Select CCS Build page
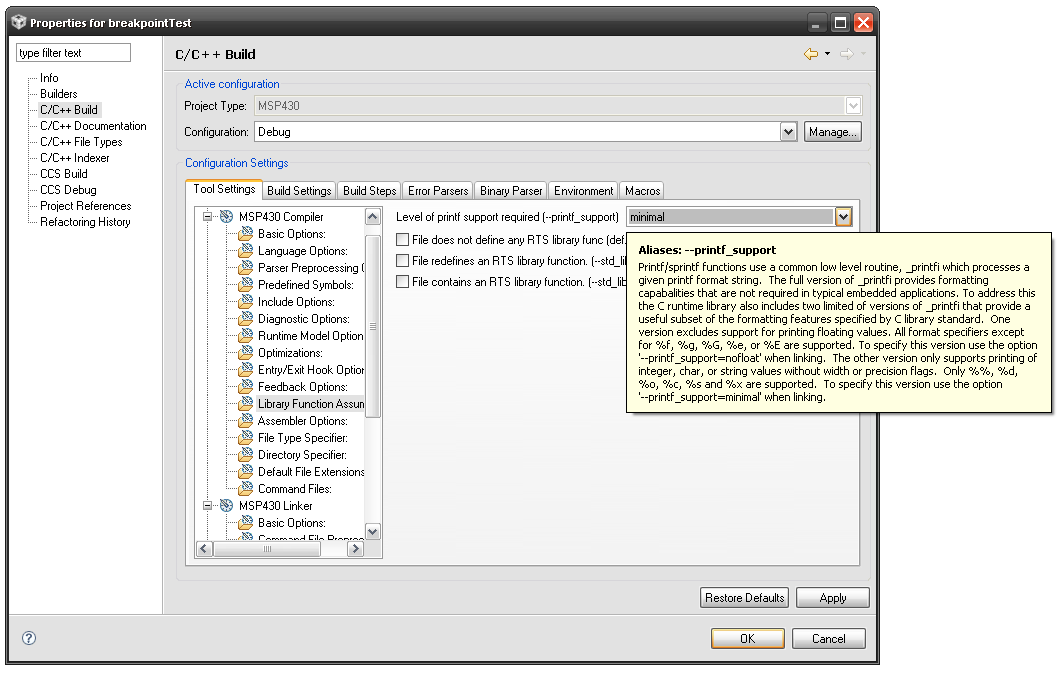 coord(63,173)
